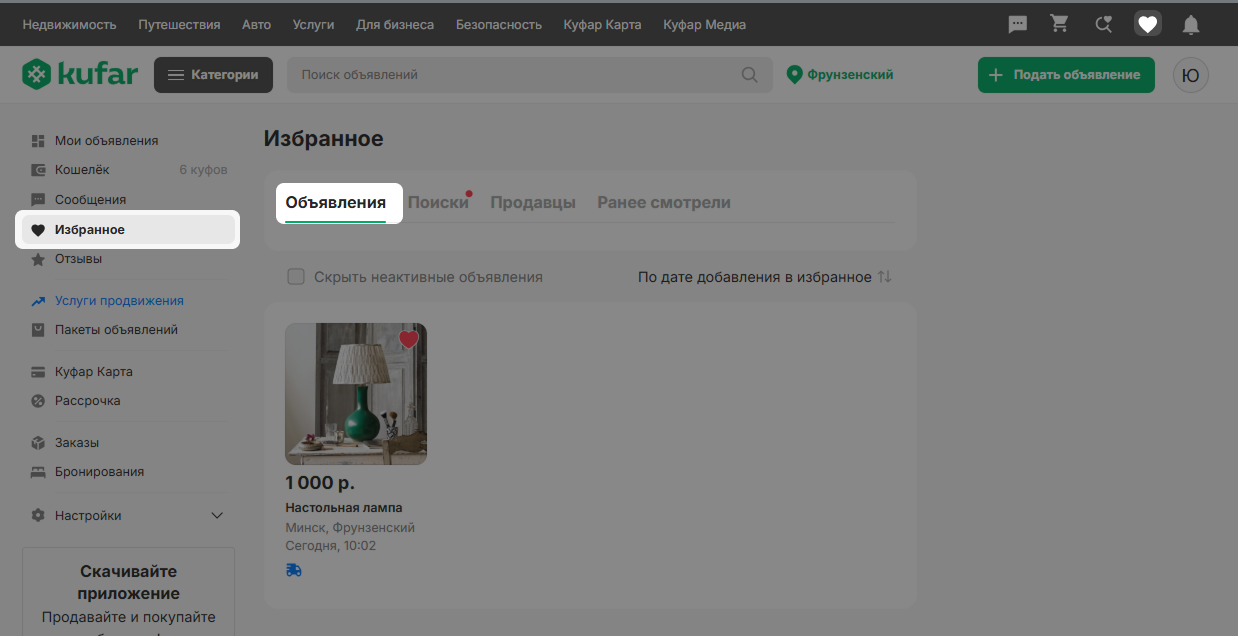Click the Услуги продвижения trend arrow icon

pos(38,301)
